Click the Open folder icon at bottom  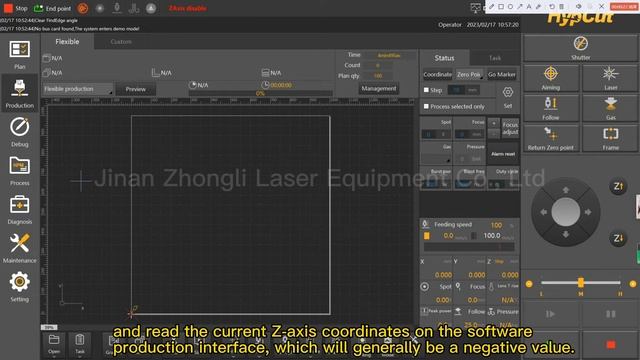coord(54,344)
